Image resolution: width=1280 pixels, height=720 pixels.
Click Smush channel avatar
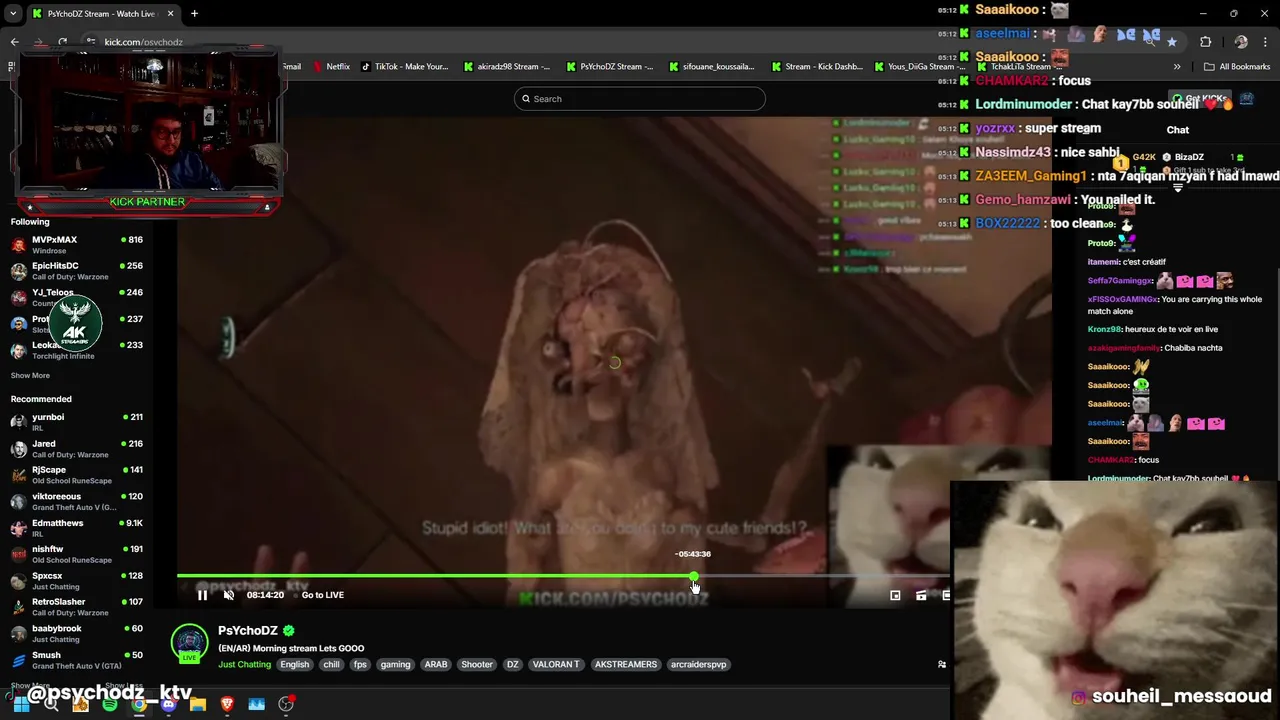pyautogui.click(x=19, y=660)
